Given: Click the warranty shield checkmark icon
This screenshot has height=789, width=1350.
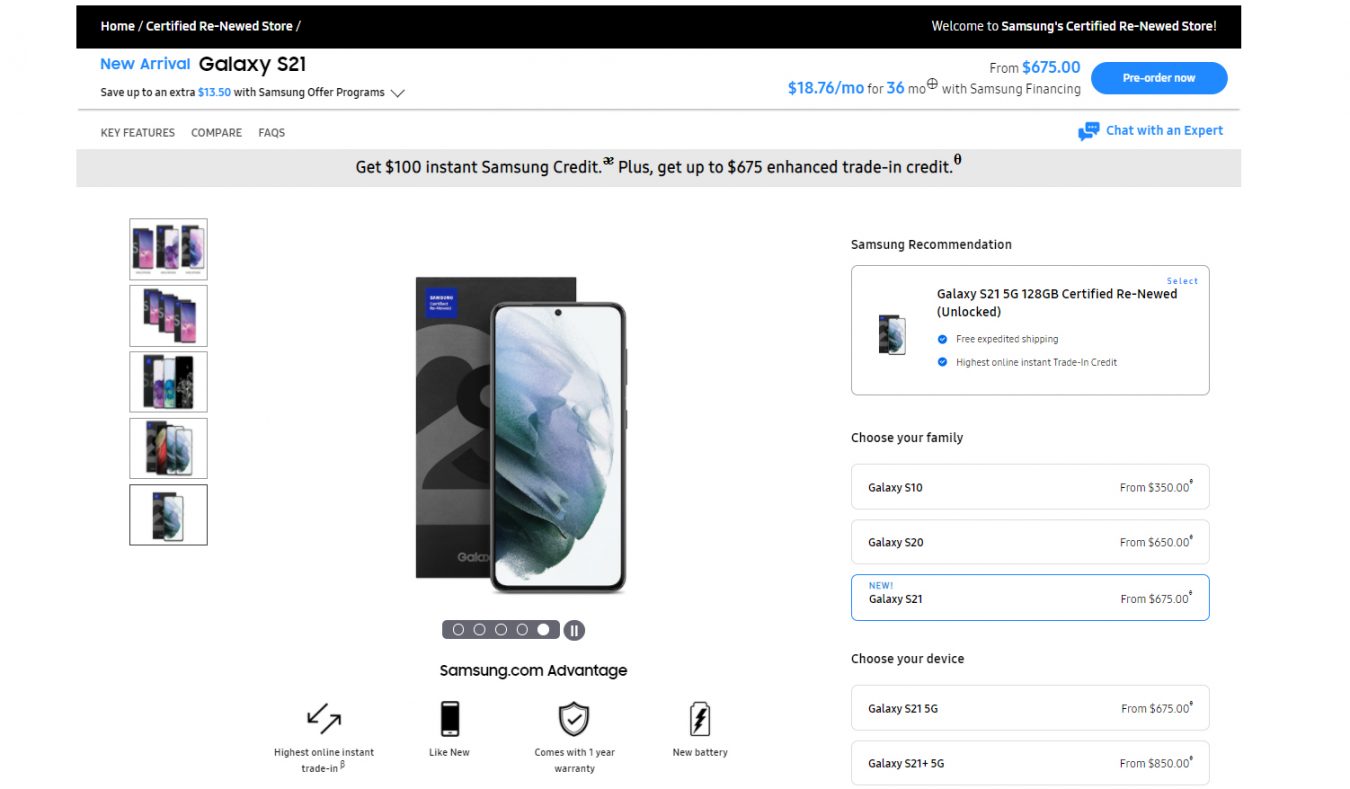Looking at the screenshot, I should coord(574,718).
